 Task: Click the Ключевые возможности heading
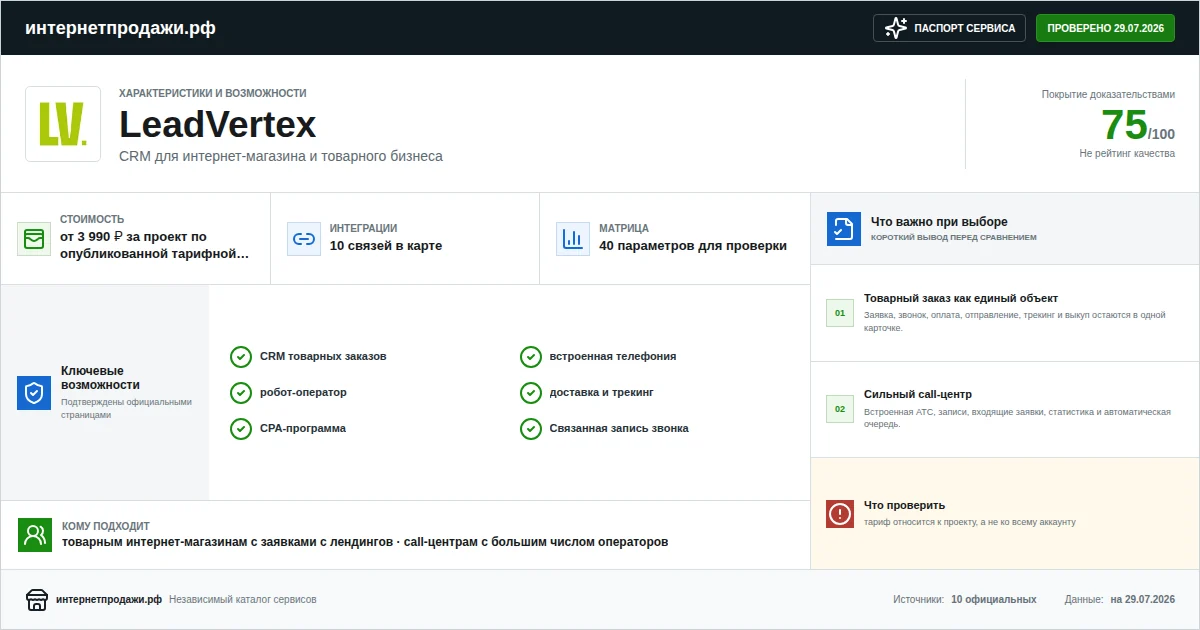100,378
